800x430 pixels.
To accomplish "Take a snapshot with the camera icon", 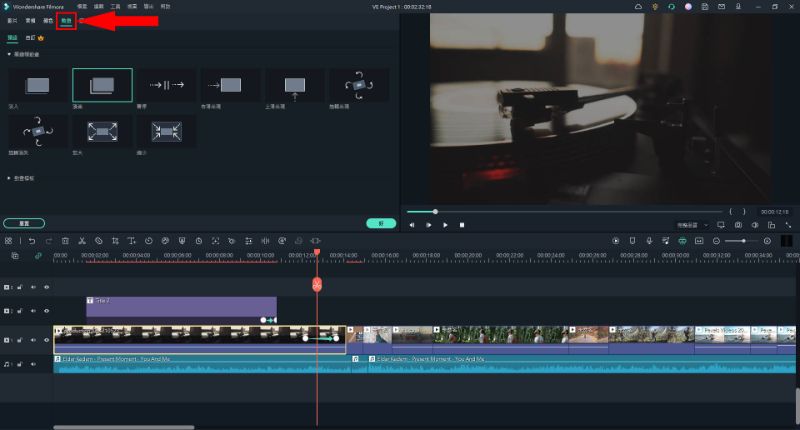I will [x=738, y=225].
